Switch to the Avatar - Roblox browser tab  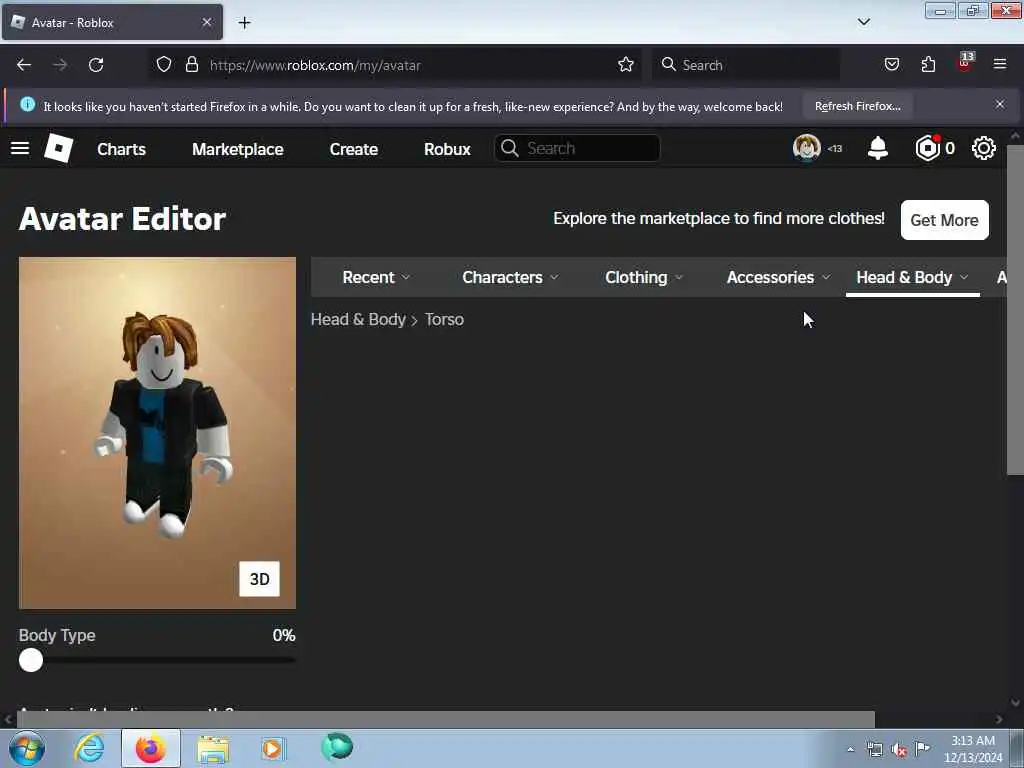pos(112,22)
